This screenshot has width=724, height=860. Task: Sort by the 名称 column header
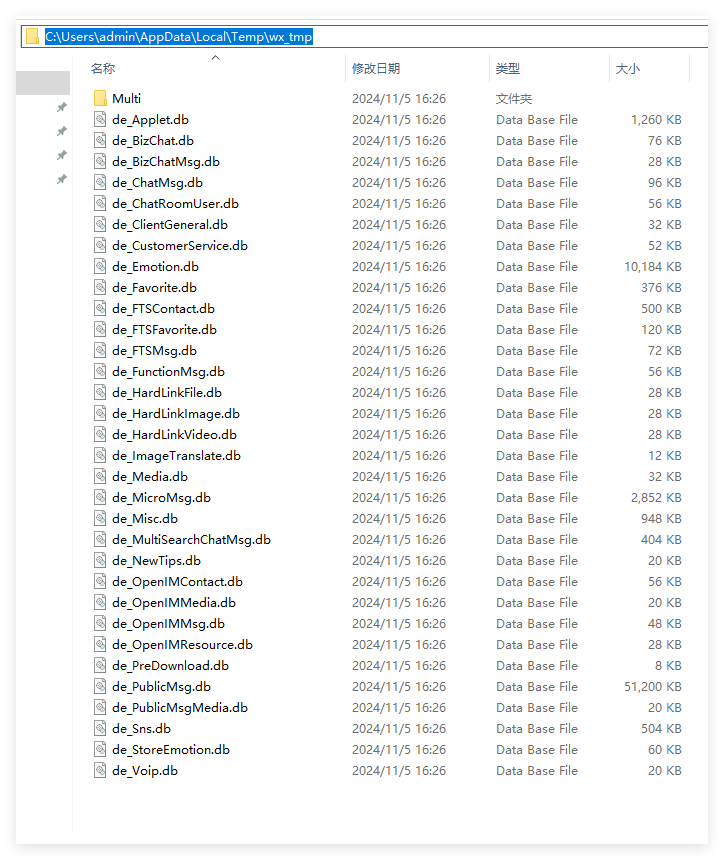(x=103, y=69)
